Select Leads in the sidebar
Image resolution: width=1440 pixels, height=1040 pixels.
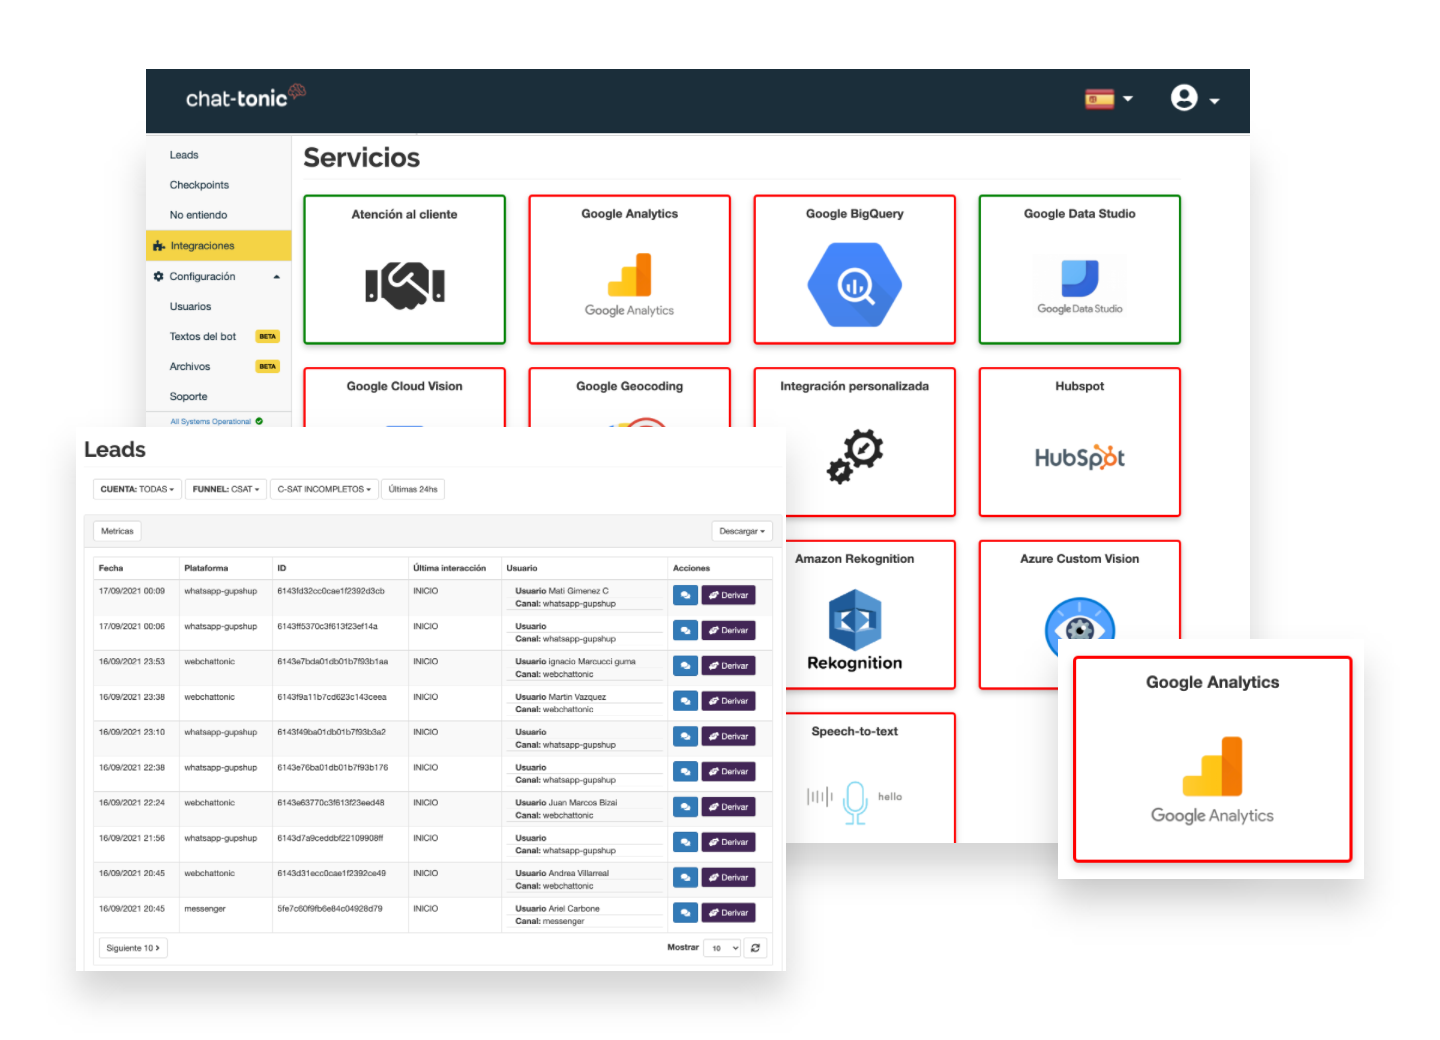[184, 155]
